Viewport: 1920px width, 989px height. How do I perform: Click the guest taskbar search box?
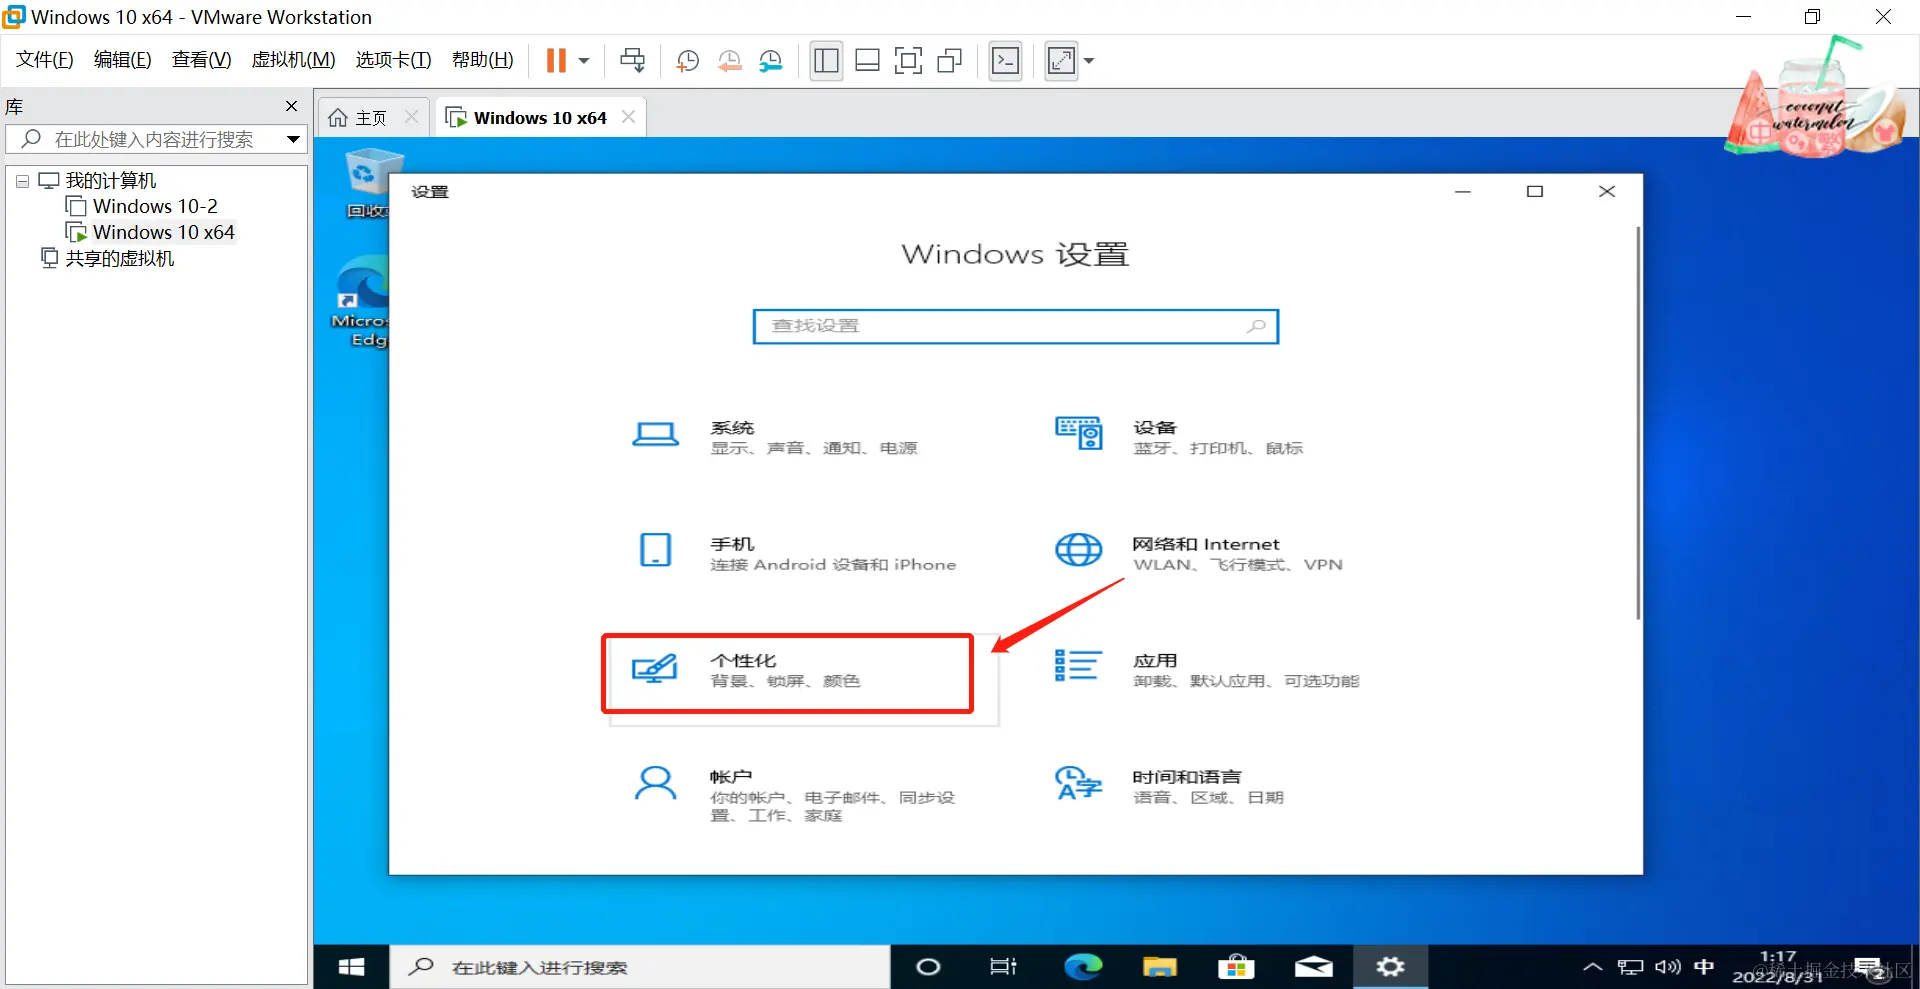640,967
